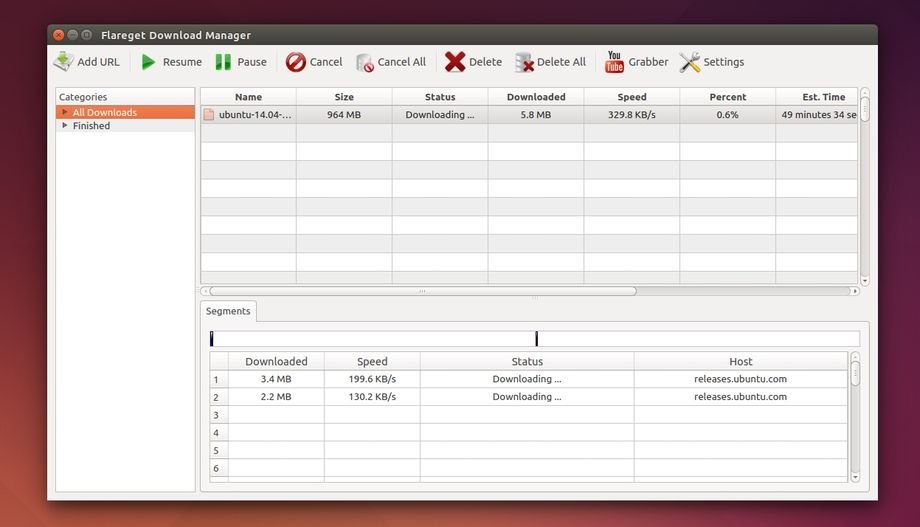Click the Add URL toolbar icon

click(x=64, y=62)
